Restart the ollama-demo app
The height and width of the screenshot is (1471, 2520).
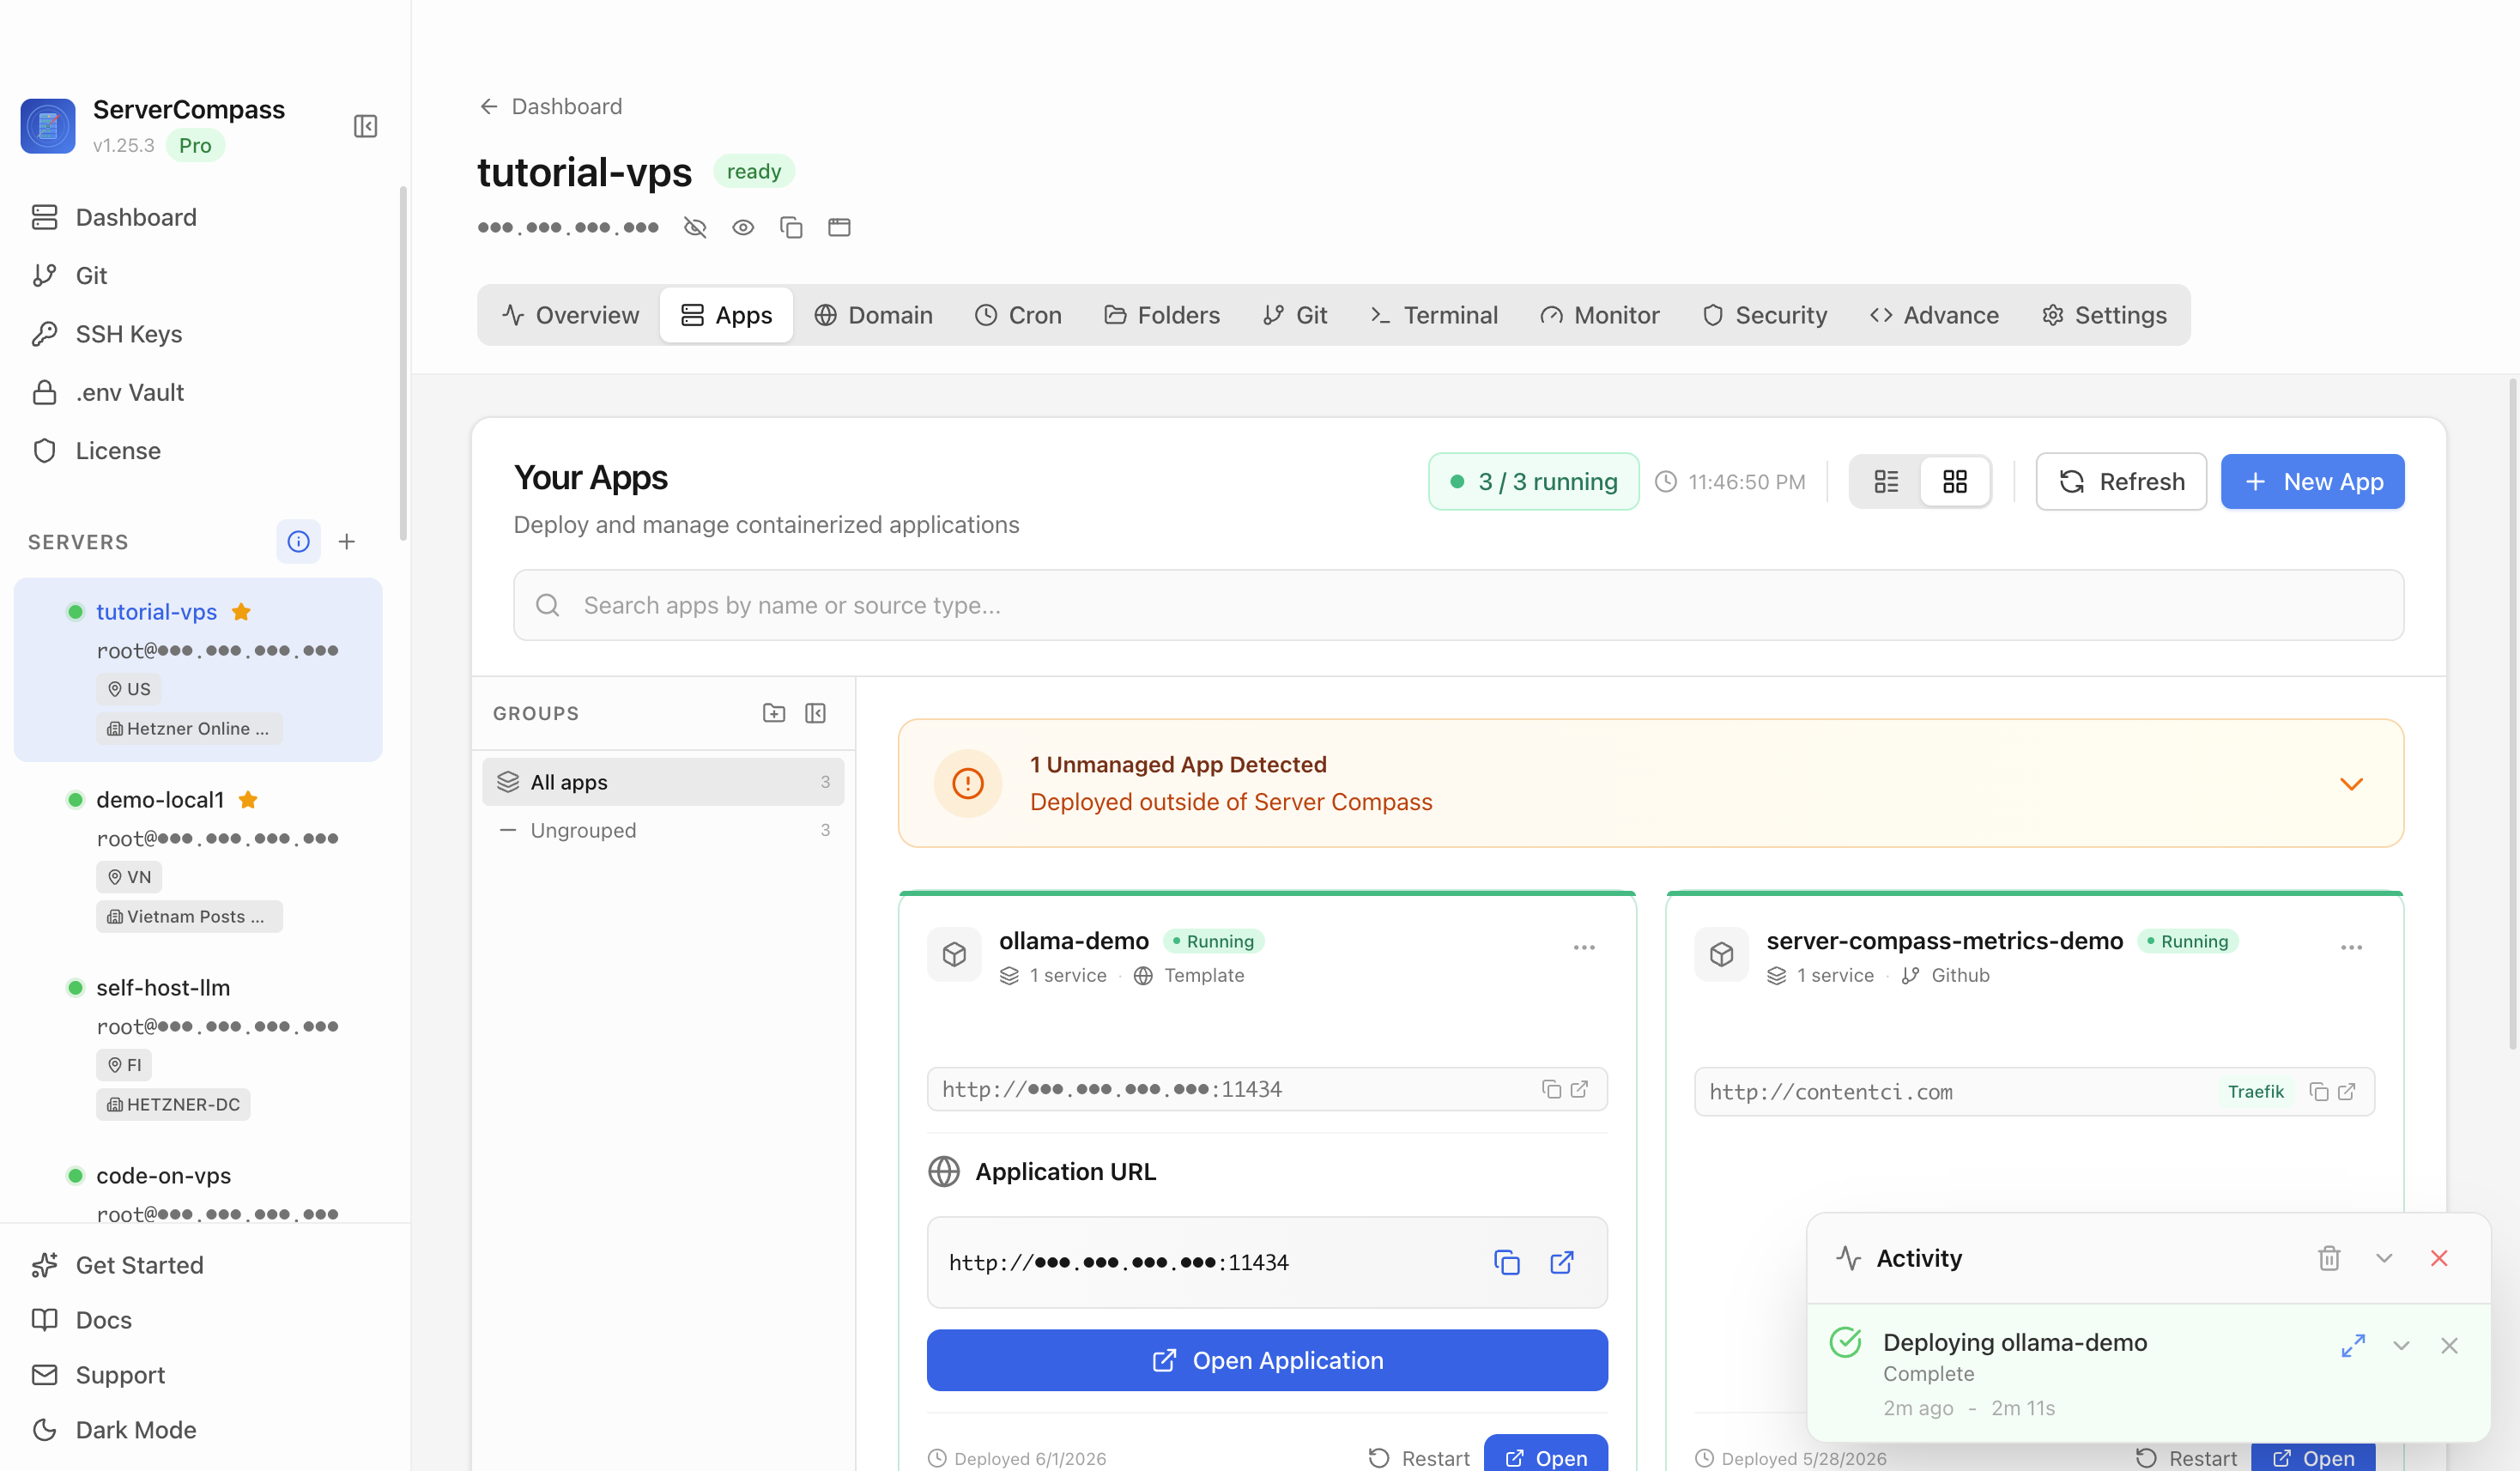tap(1419, 1458)
